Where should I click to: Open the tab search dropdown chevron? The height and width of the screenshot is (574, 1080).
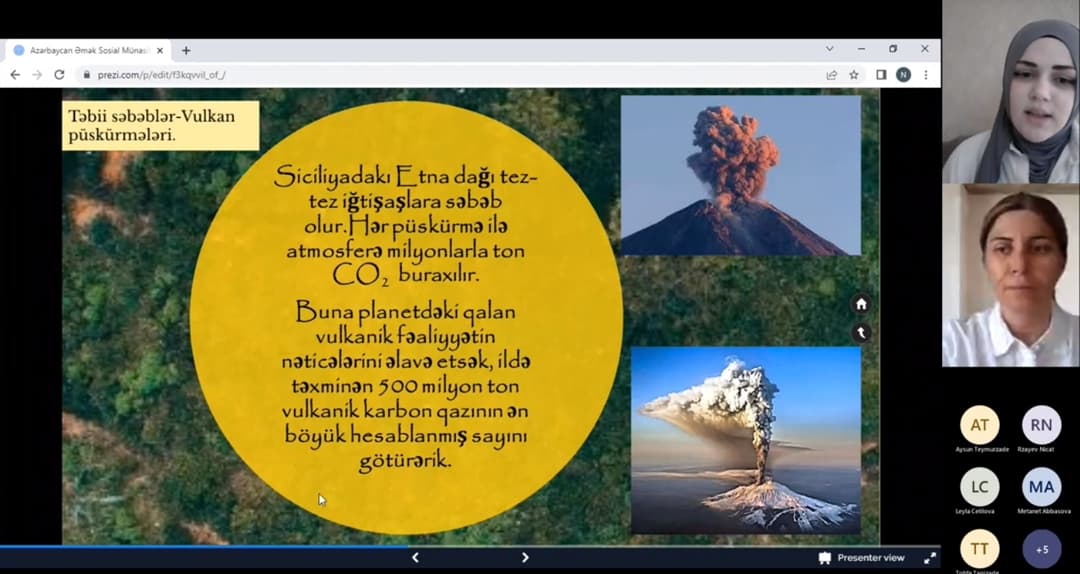[x=829, y=49]
